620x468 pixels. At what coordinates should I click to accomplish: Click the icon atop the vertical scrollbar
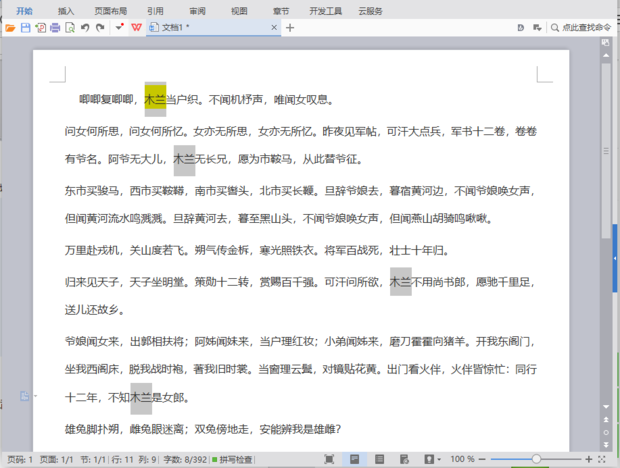coord(605,42)
